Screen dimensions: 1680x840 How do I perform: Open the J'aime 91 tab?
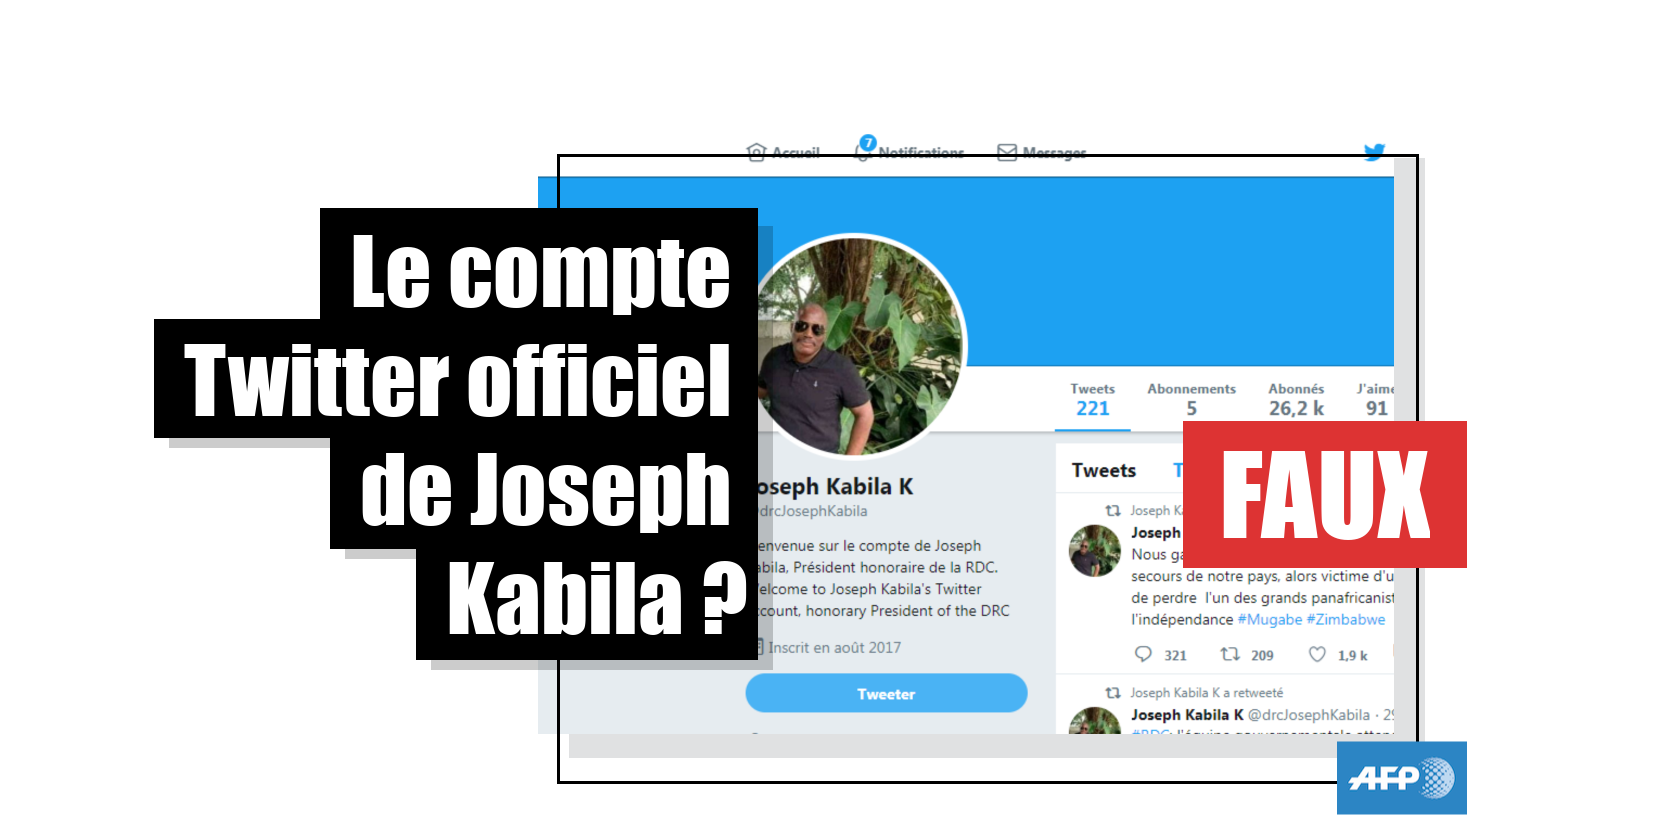click(1375, 400)
